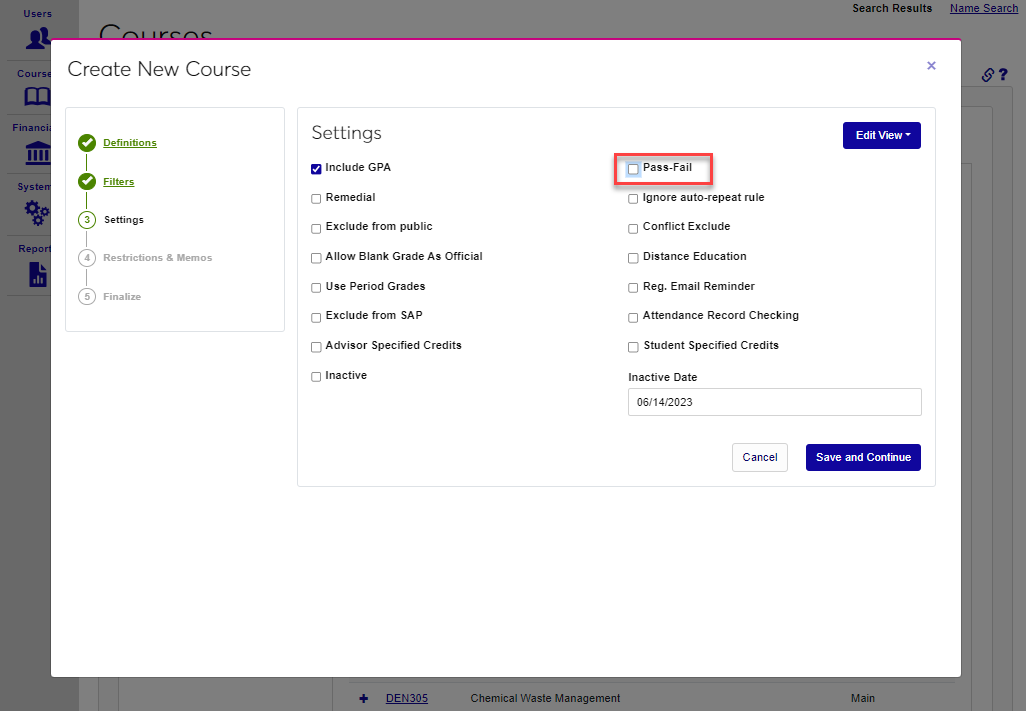Tick Student Specified Credits checkbox
This screenshot has width=1026, height=711.
coord(633,347)
